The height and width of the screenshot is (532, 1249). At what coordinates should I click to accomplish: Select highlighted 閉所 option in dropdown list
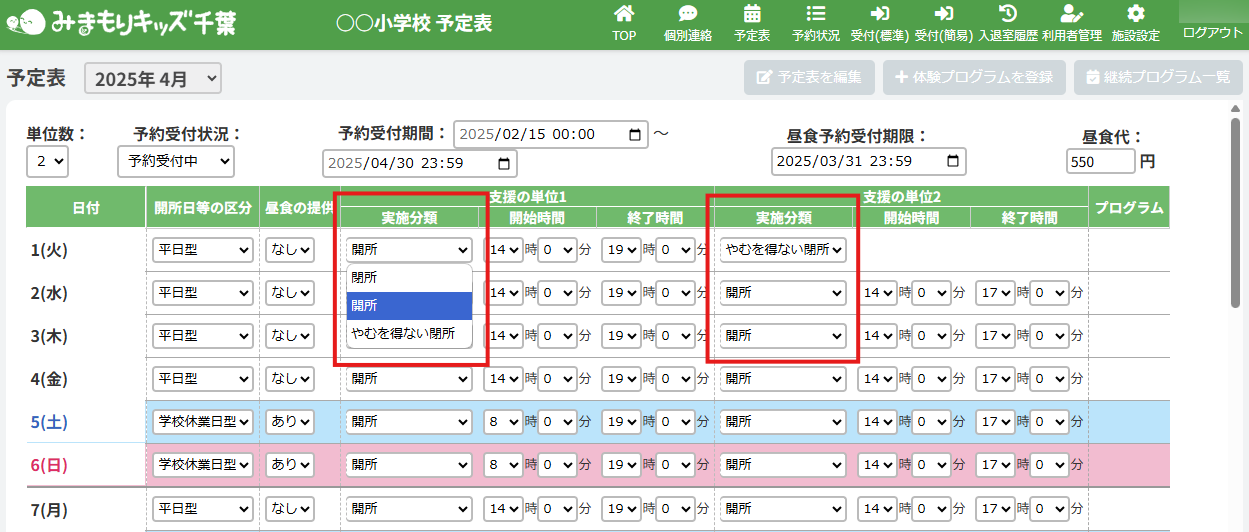(409, 306)
